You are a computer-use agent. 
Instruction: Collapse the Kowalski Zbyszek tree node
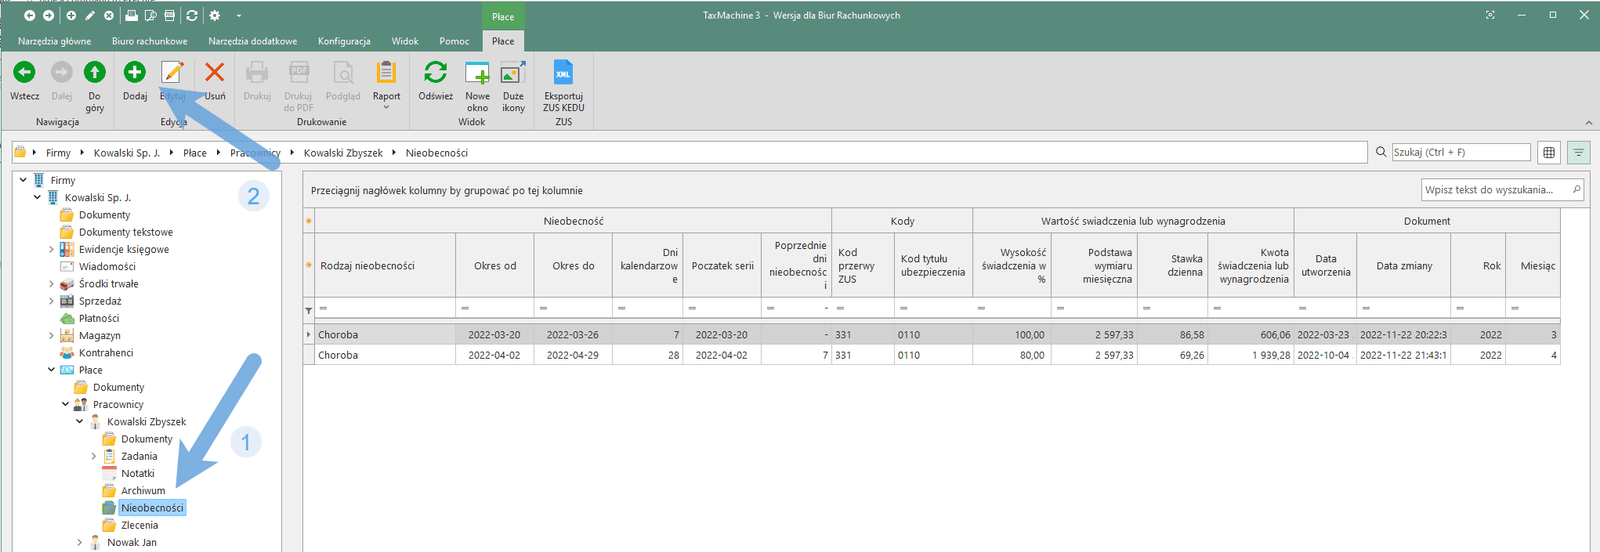[x=80, y=422]
